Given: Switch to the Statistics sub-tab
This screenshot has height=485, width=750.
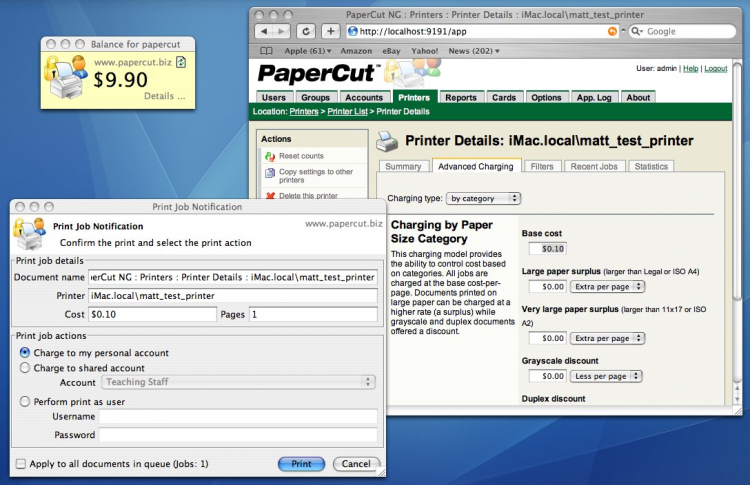Looking at the screenshot, I should pyautogui.click(x=651, y=166).
